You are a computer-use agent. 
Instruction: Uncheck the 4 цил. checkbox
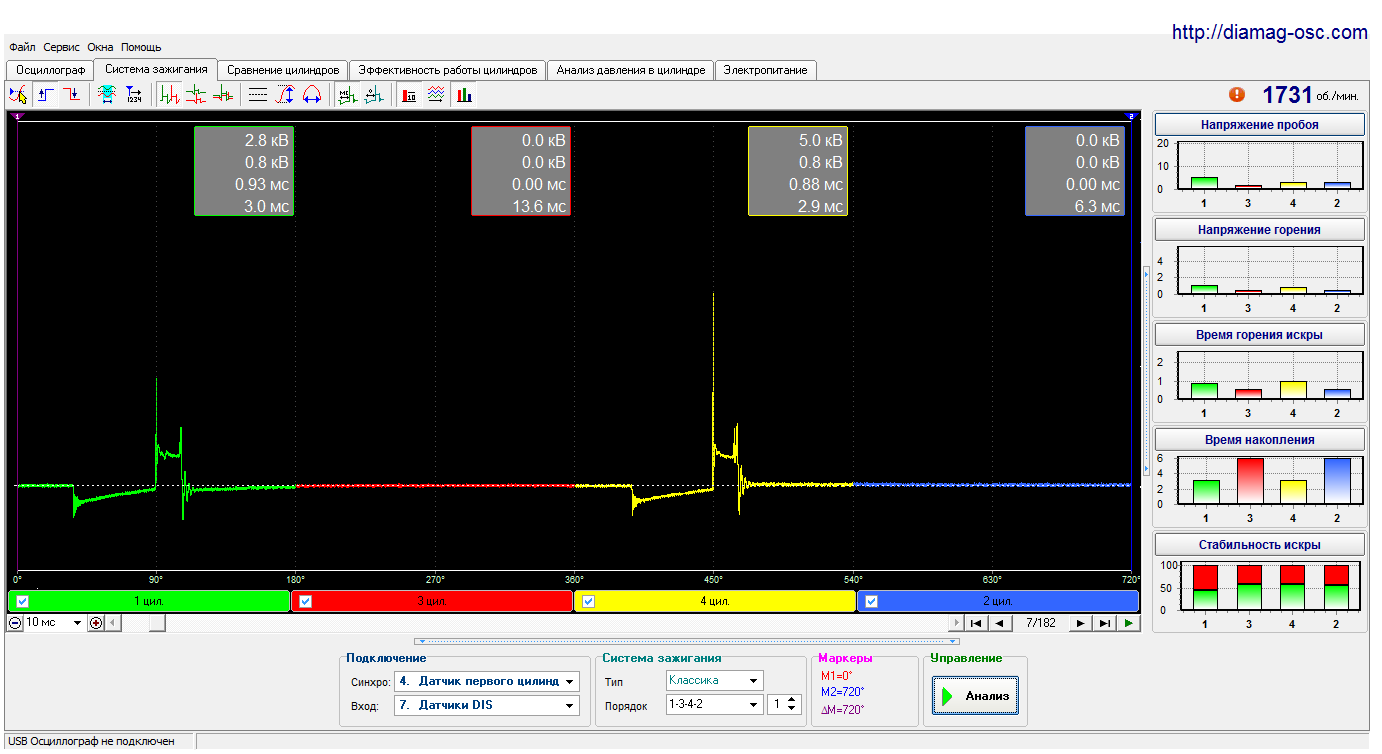click(x=589, y=601)
